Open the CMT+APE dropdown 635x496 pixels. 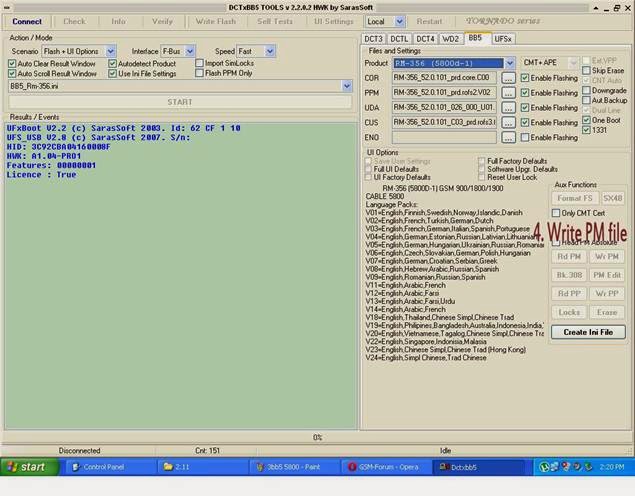[573, 63]
